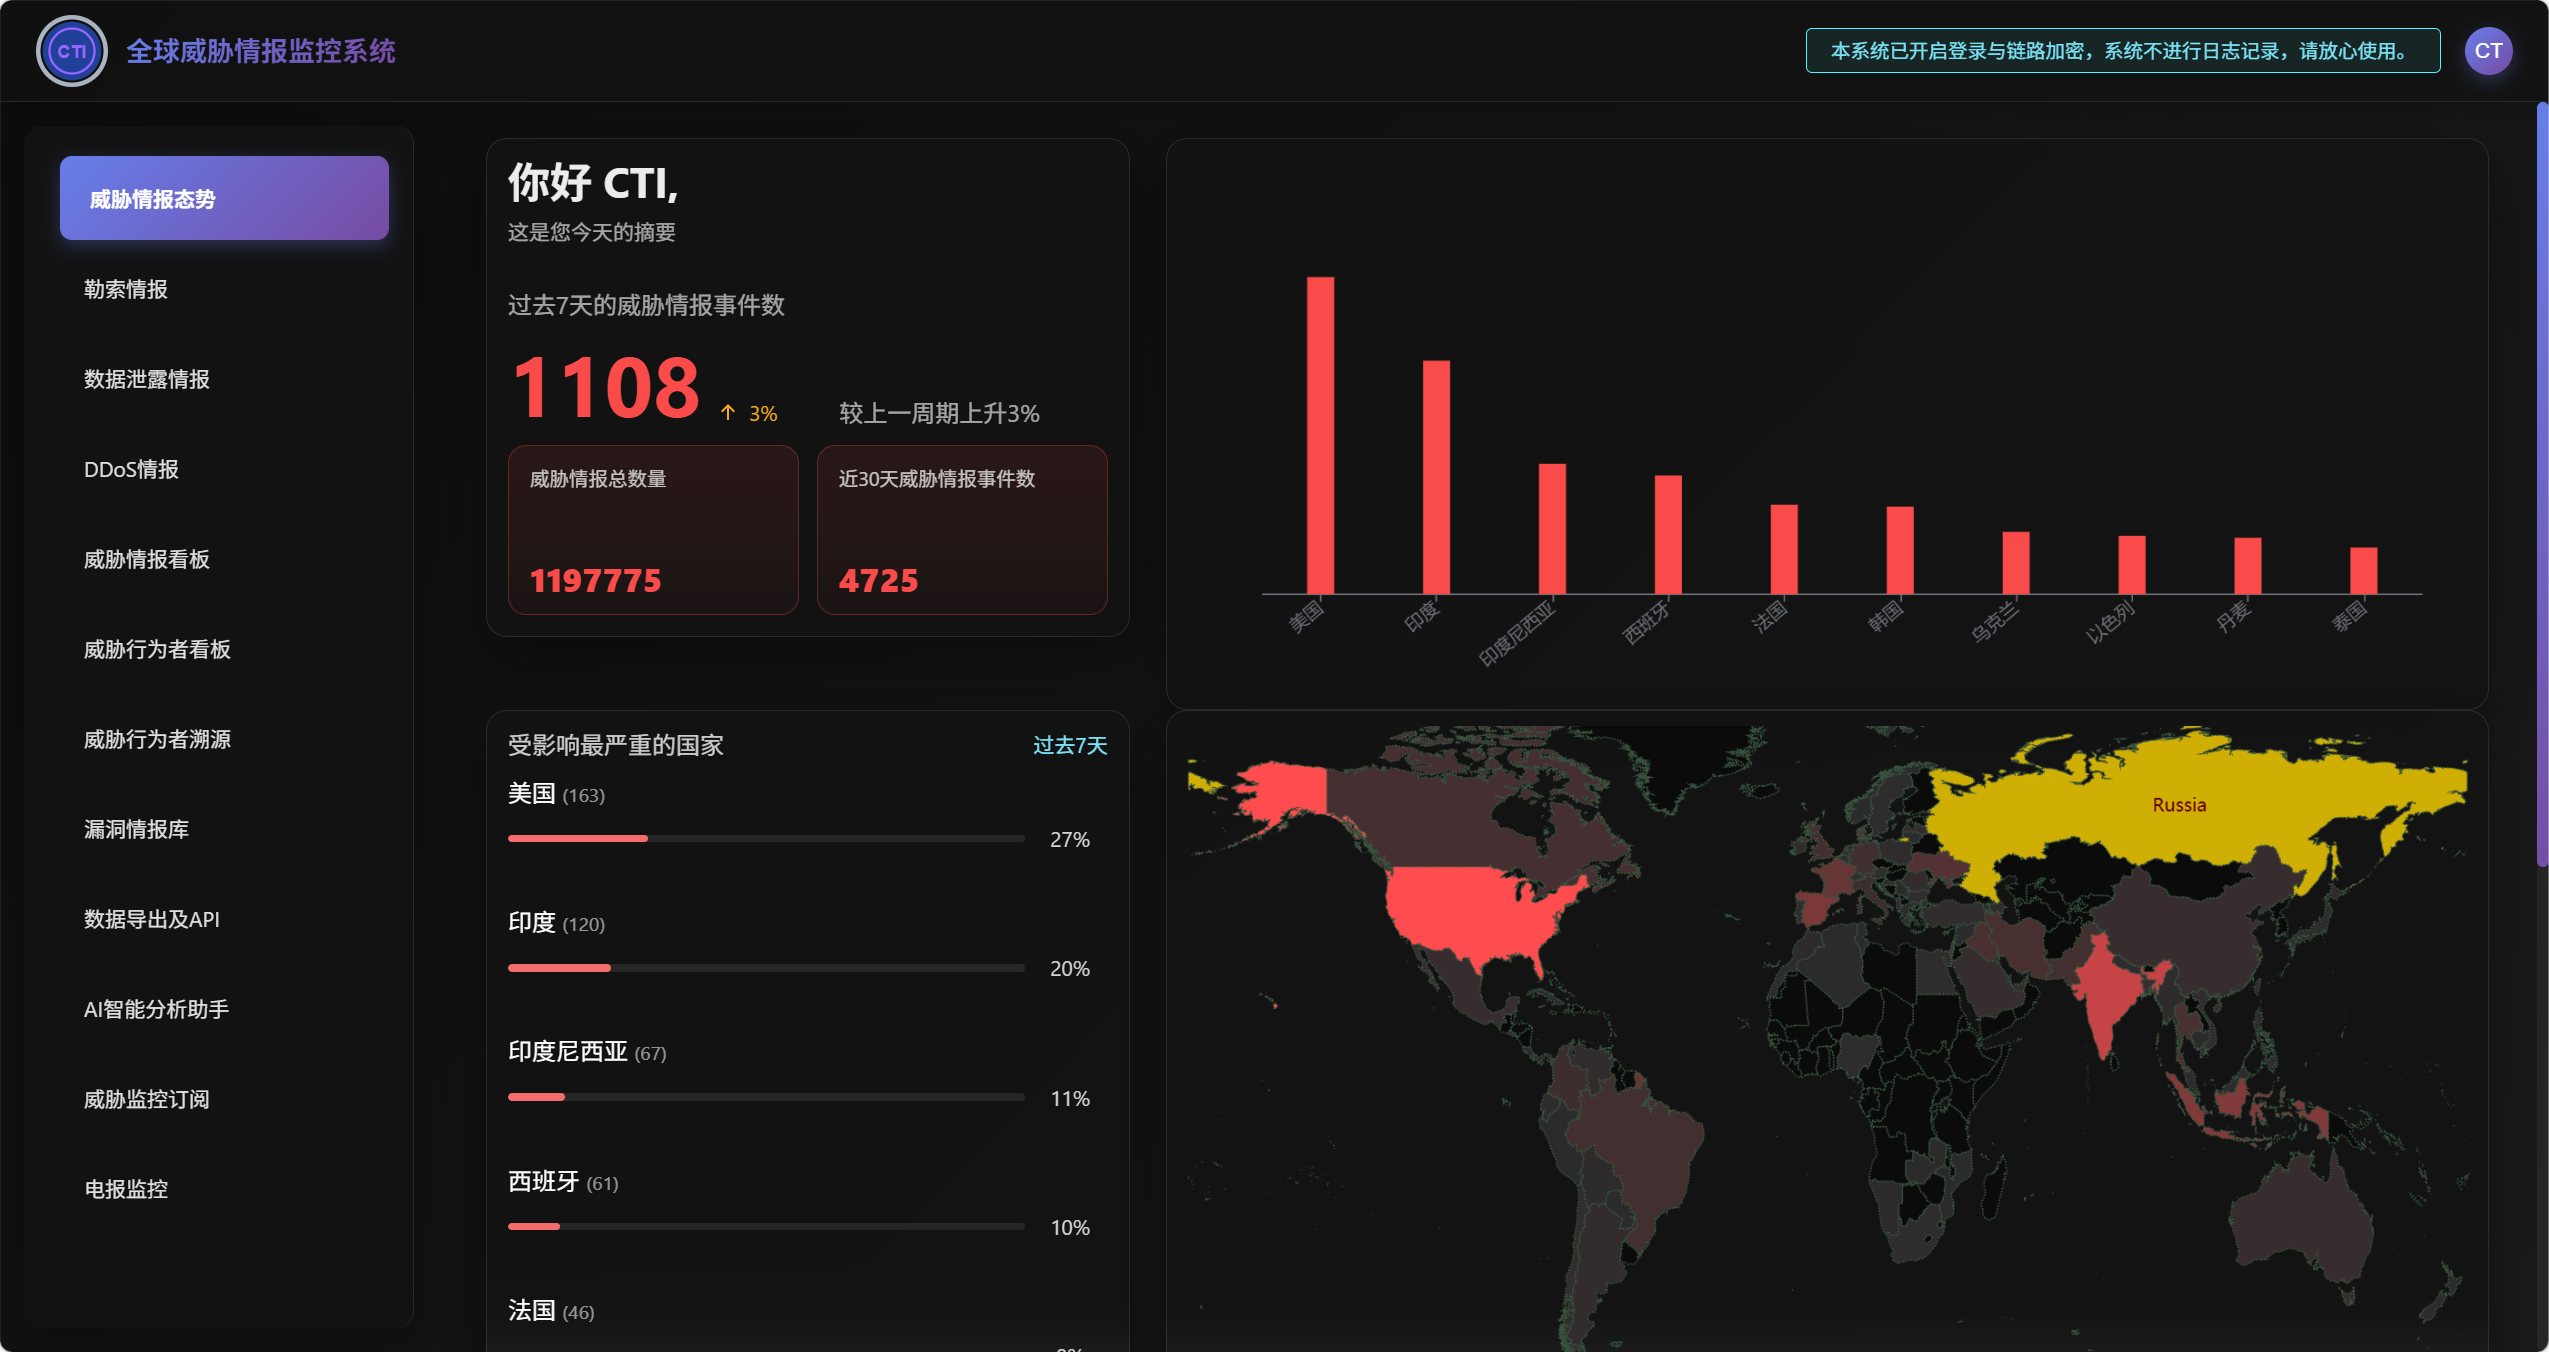
Task: Click the 近30天威胁情报事件数 card
Action: pyautogui.click(x=961, y=529)
